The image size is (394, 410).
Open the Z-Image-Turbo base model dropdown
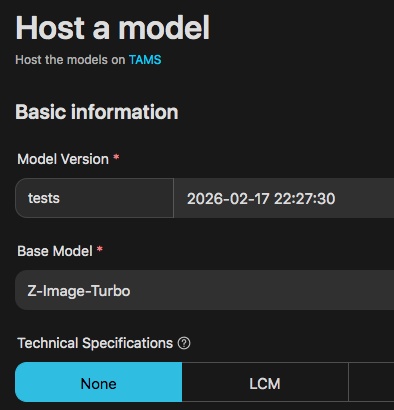point(205,290)
